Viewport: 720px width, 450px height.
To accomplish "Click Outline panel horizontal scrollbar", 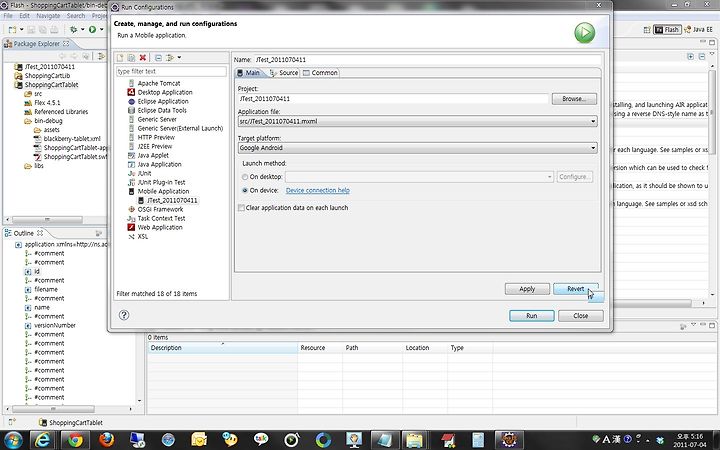I will 53,409.
